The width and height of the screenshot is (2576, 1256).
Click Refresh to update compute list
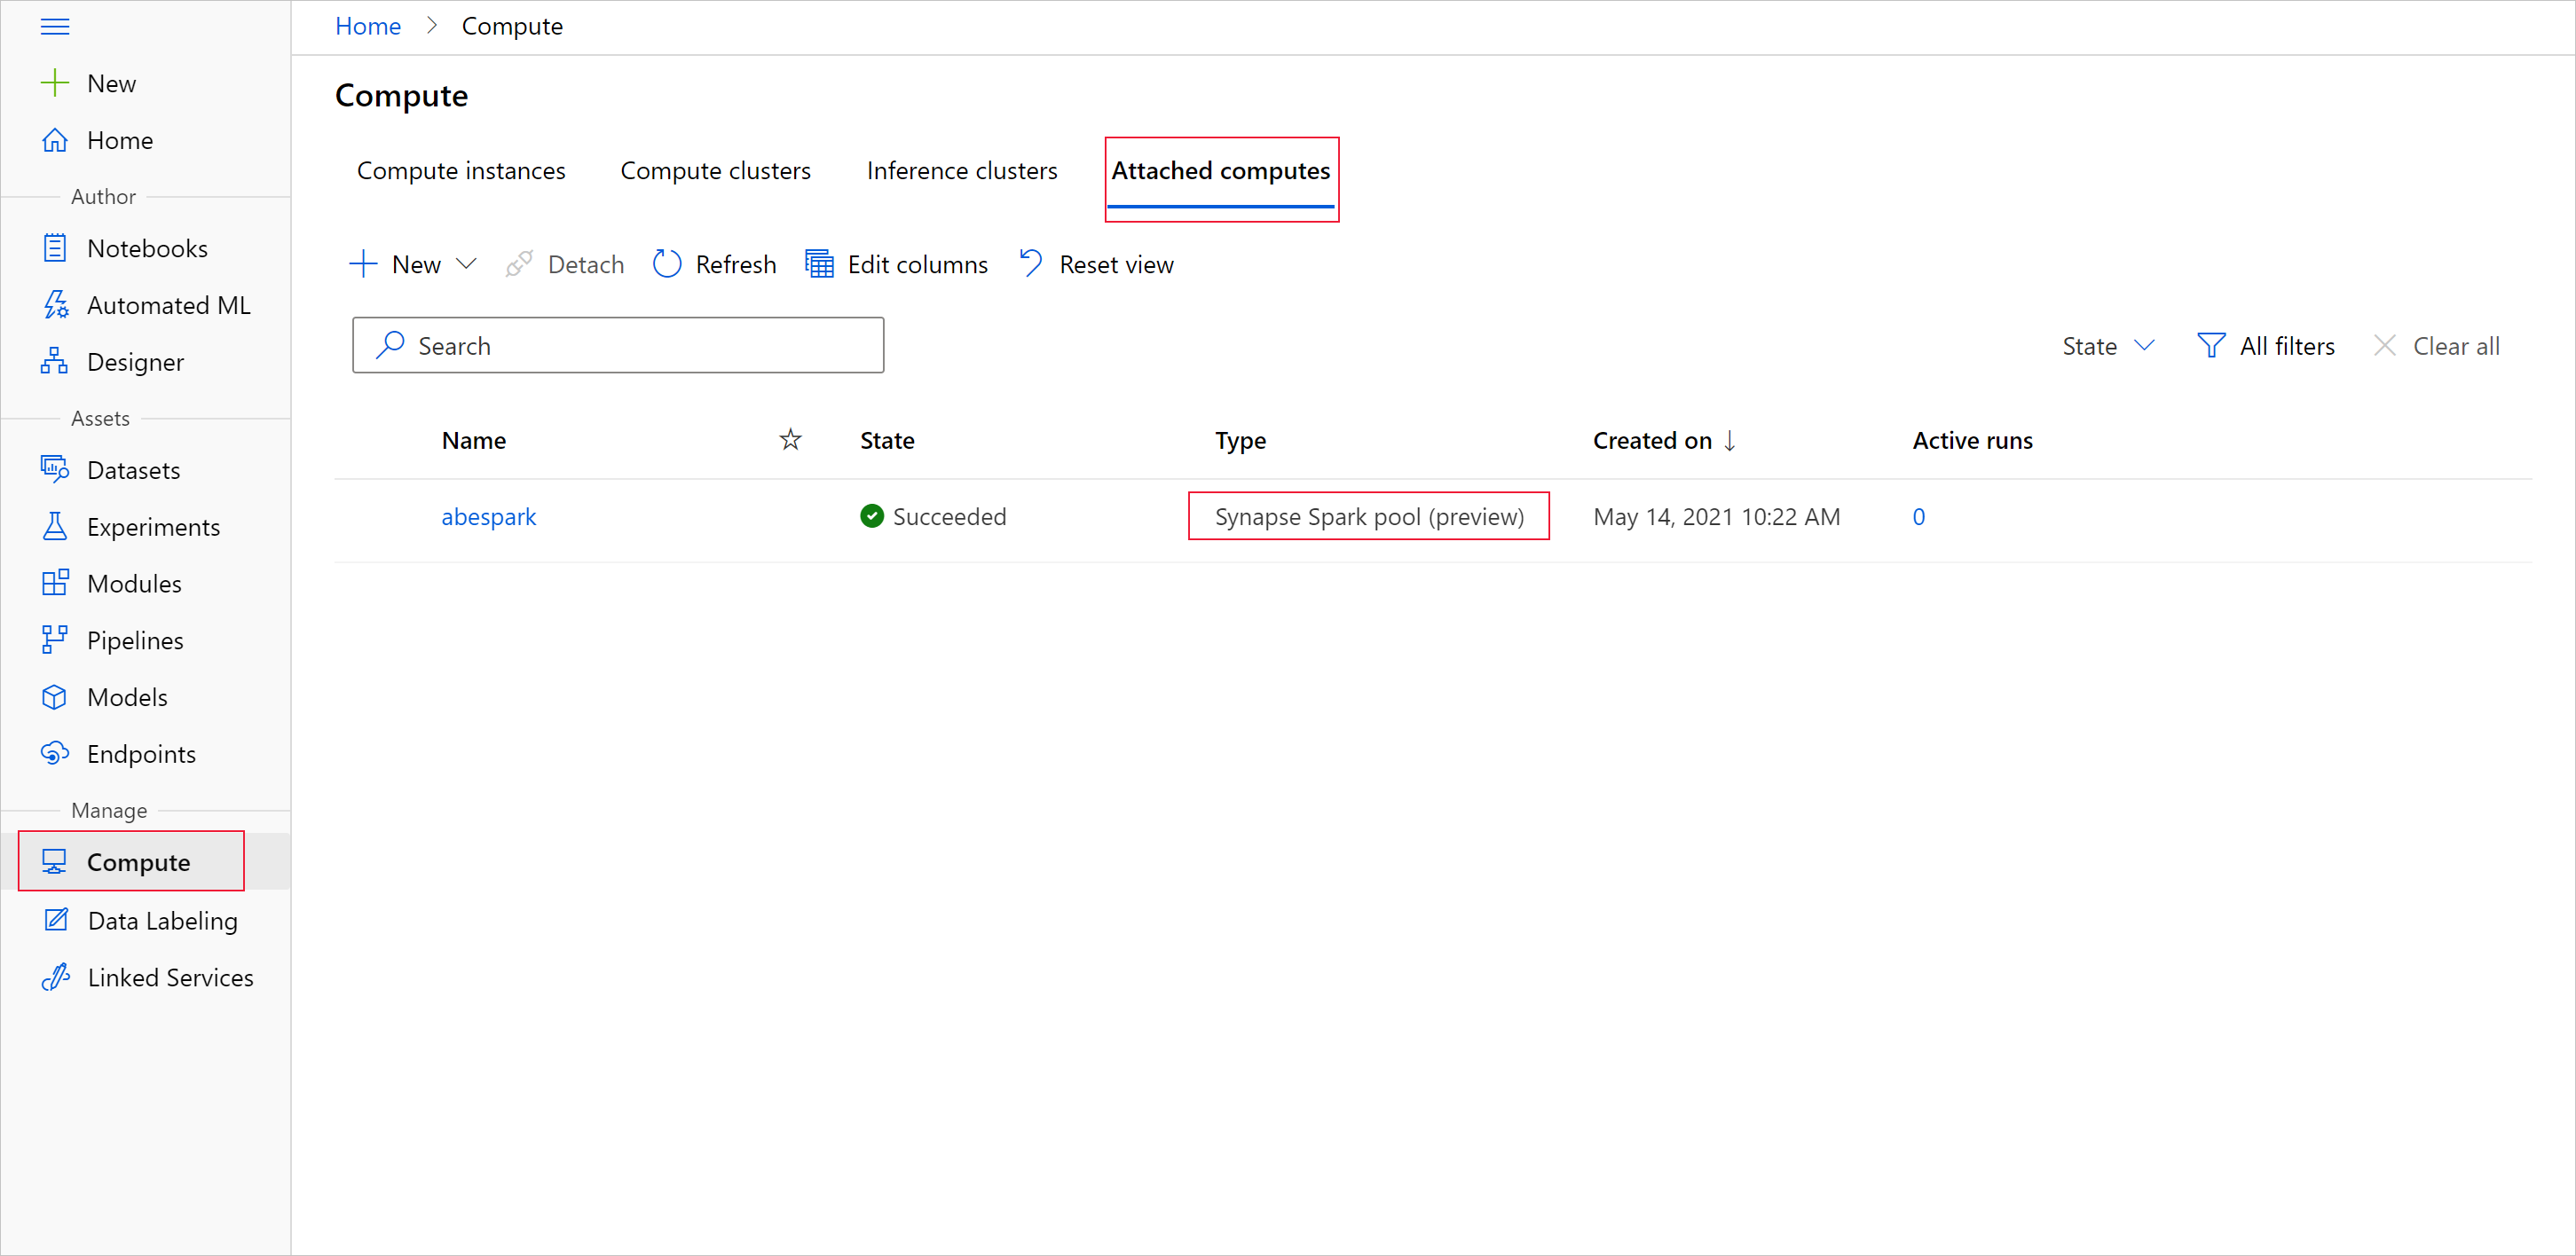(x=714, y=264)
